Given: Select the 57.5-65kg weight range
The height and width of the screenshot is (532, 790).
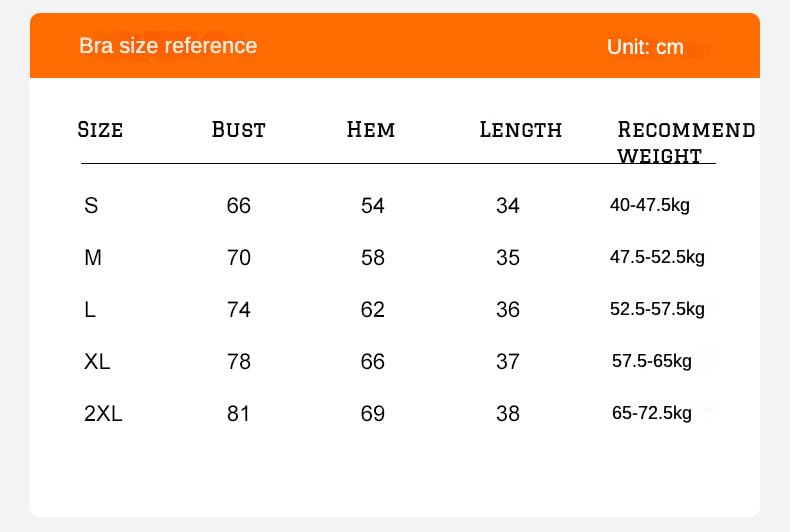Looking at the screenshot, I should [652, 361].
